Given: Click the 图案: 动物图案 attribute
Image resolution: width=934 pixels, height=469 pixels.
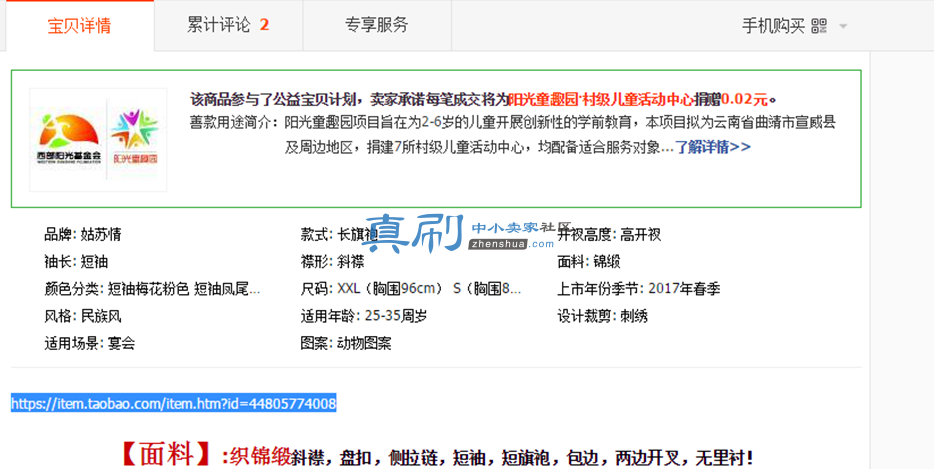Looking at the screenshot, I should click(x=346, y=343).
